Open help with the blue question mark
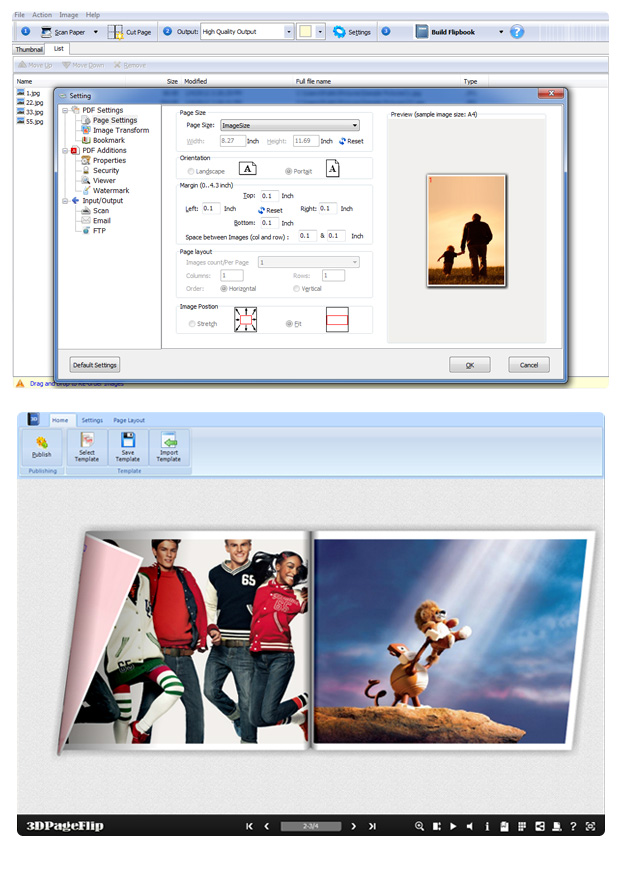The height and width of the screenshot is (870, 620). click(x=517, y=32)
